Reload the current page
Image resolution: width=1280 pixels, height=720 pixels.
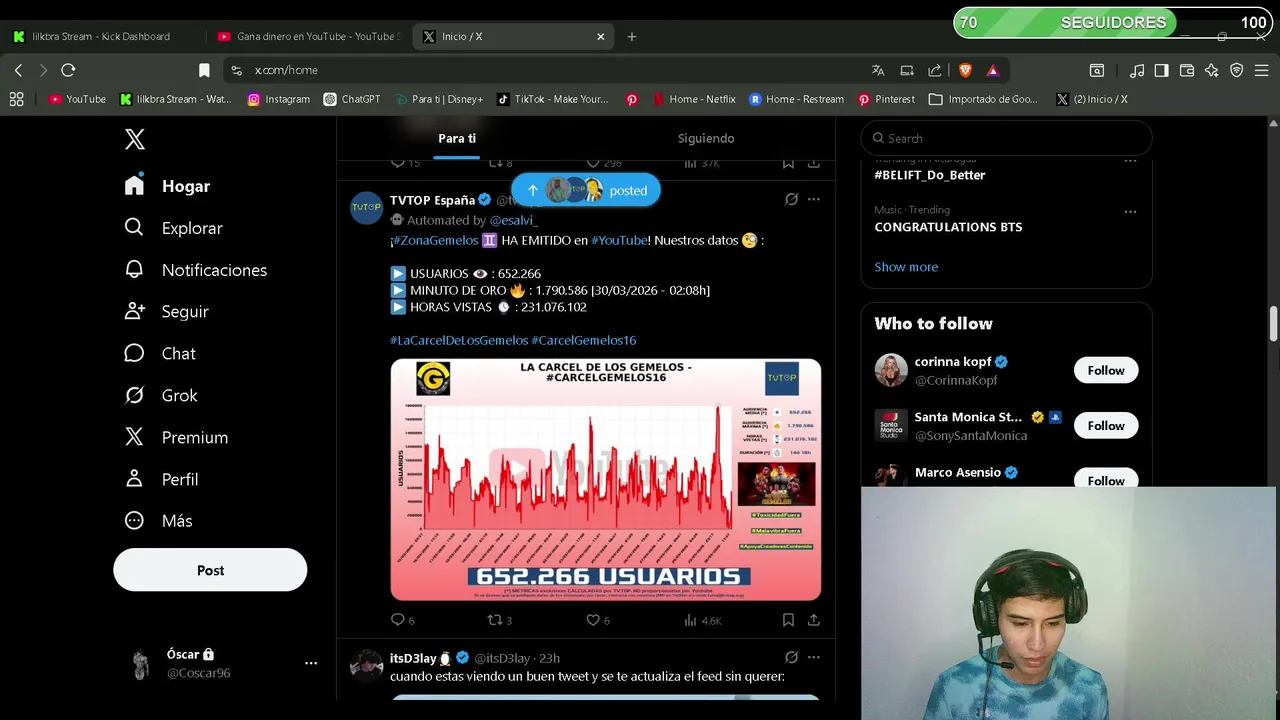68,70
